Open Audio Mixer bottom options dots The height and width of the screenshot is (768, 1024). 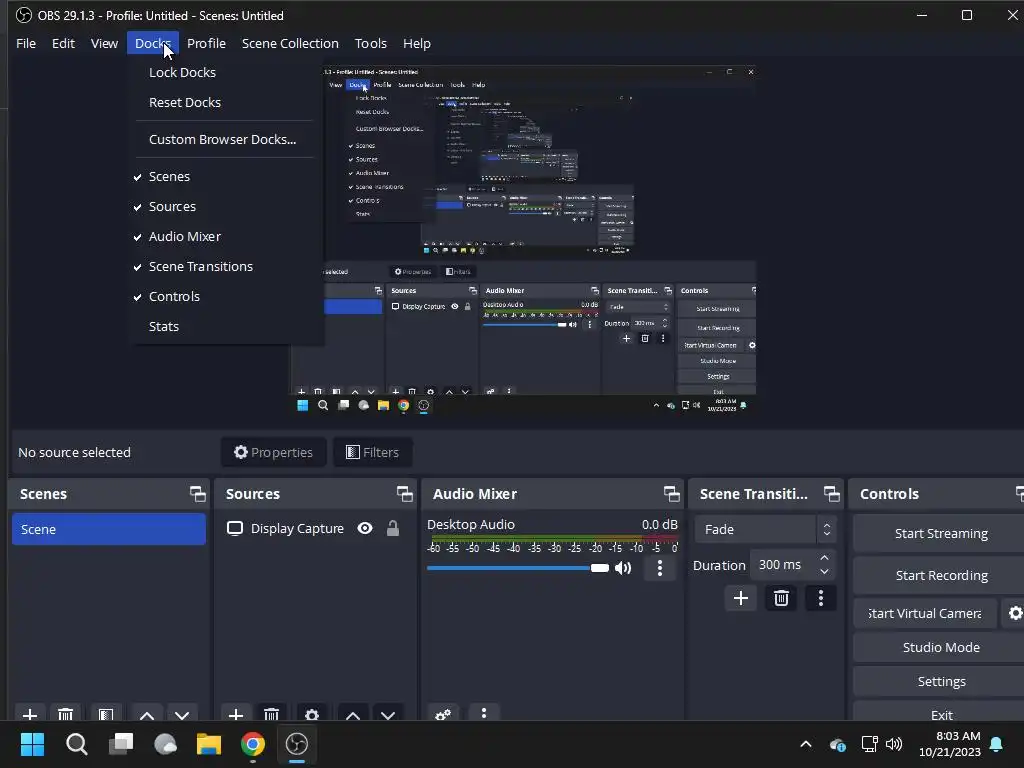point(484,713)
